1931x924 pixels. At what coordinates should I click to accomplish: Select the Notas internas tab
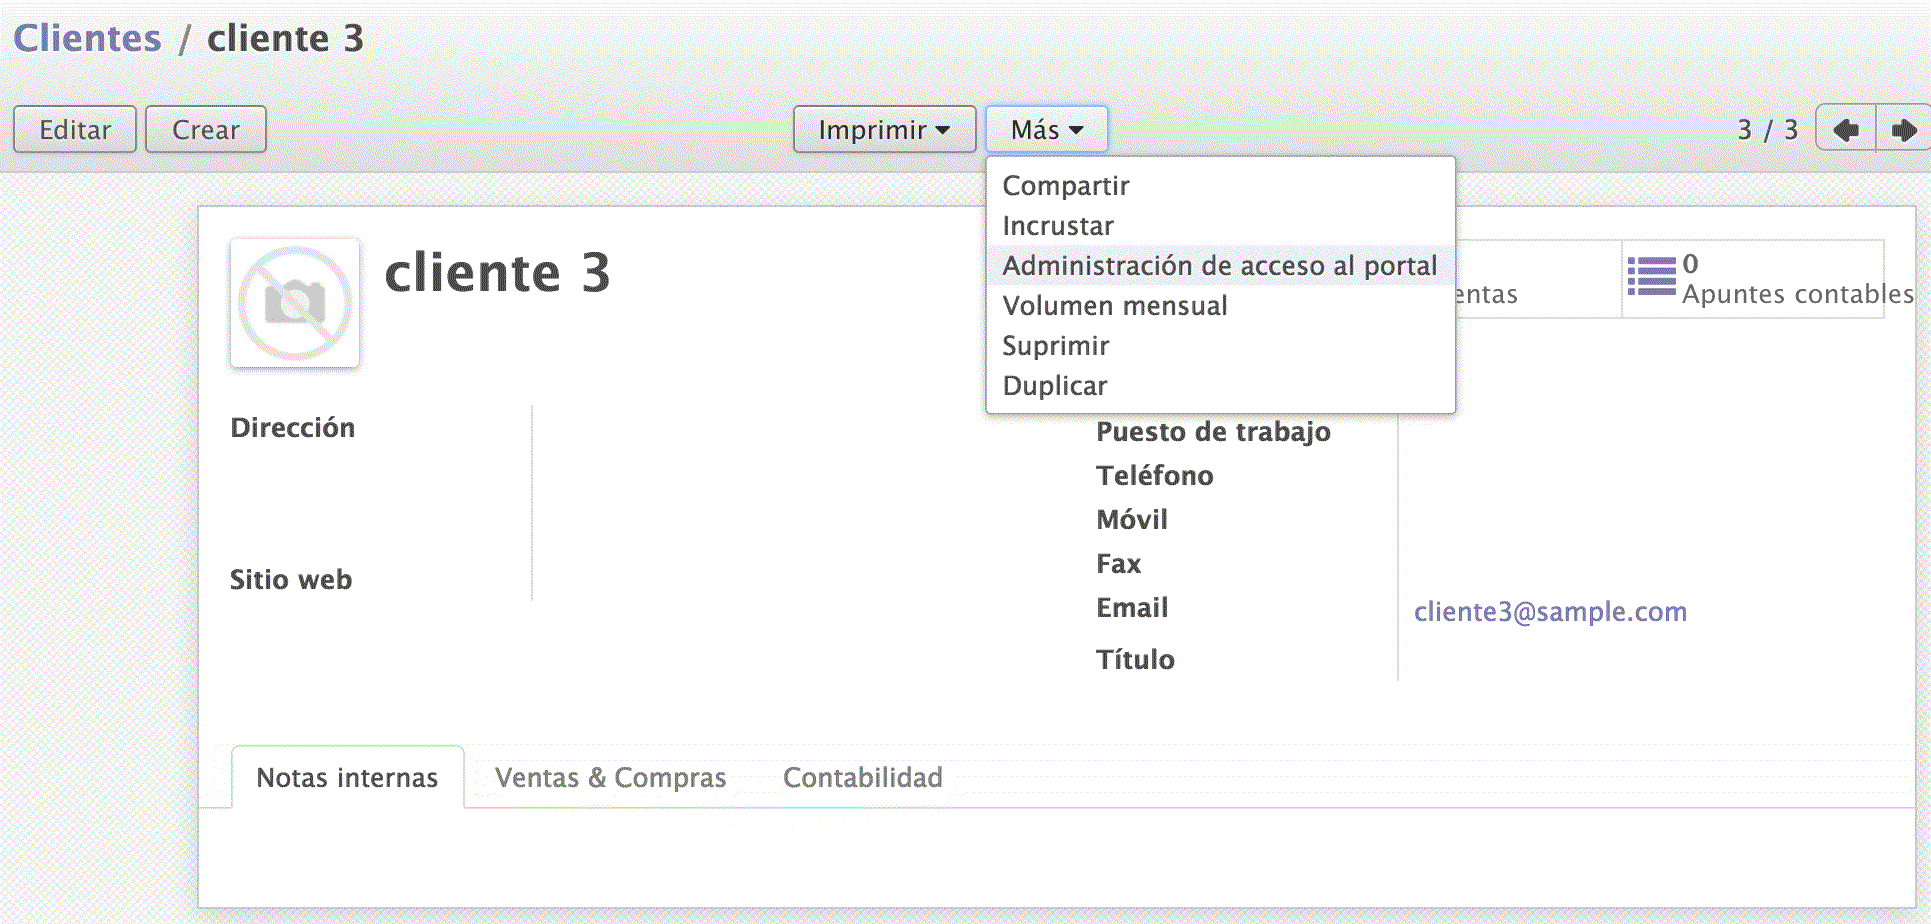(x=347, y=778)
